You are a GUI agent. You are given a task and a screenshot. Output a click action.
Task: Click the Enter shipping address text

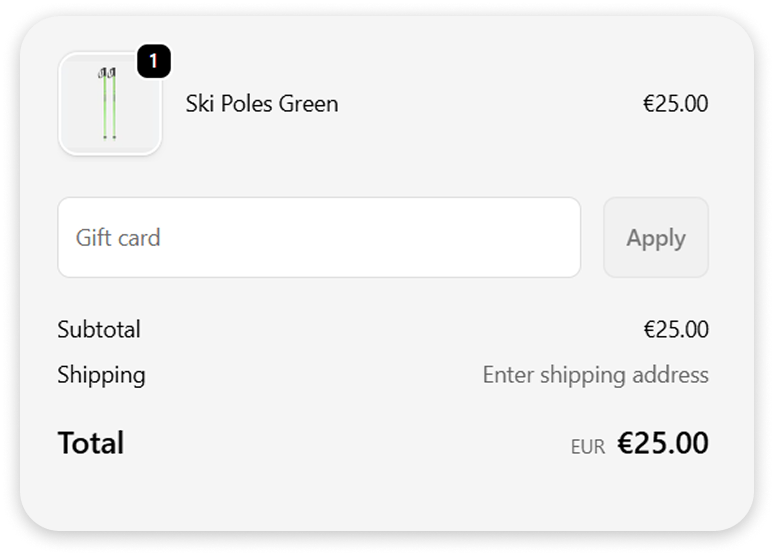coord(595,375)
